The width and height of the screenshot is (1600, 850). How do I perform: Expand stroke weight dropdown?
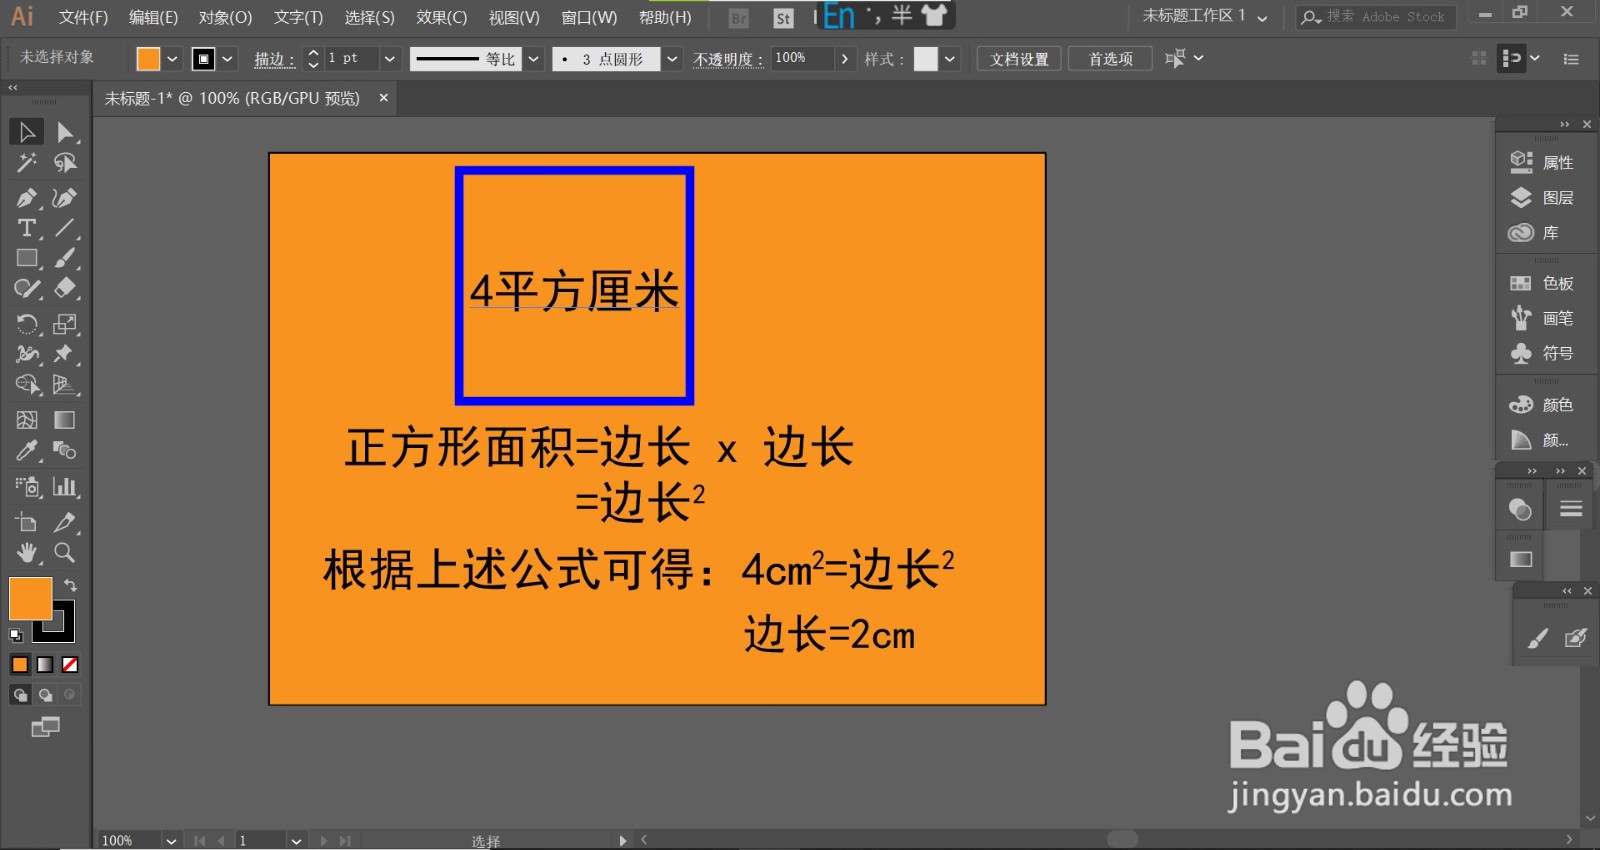pos(390,59)
